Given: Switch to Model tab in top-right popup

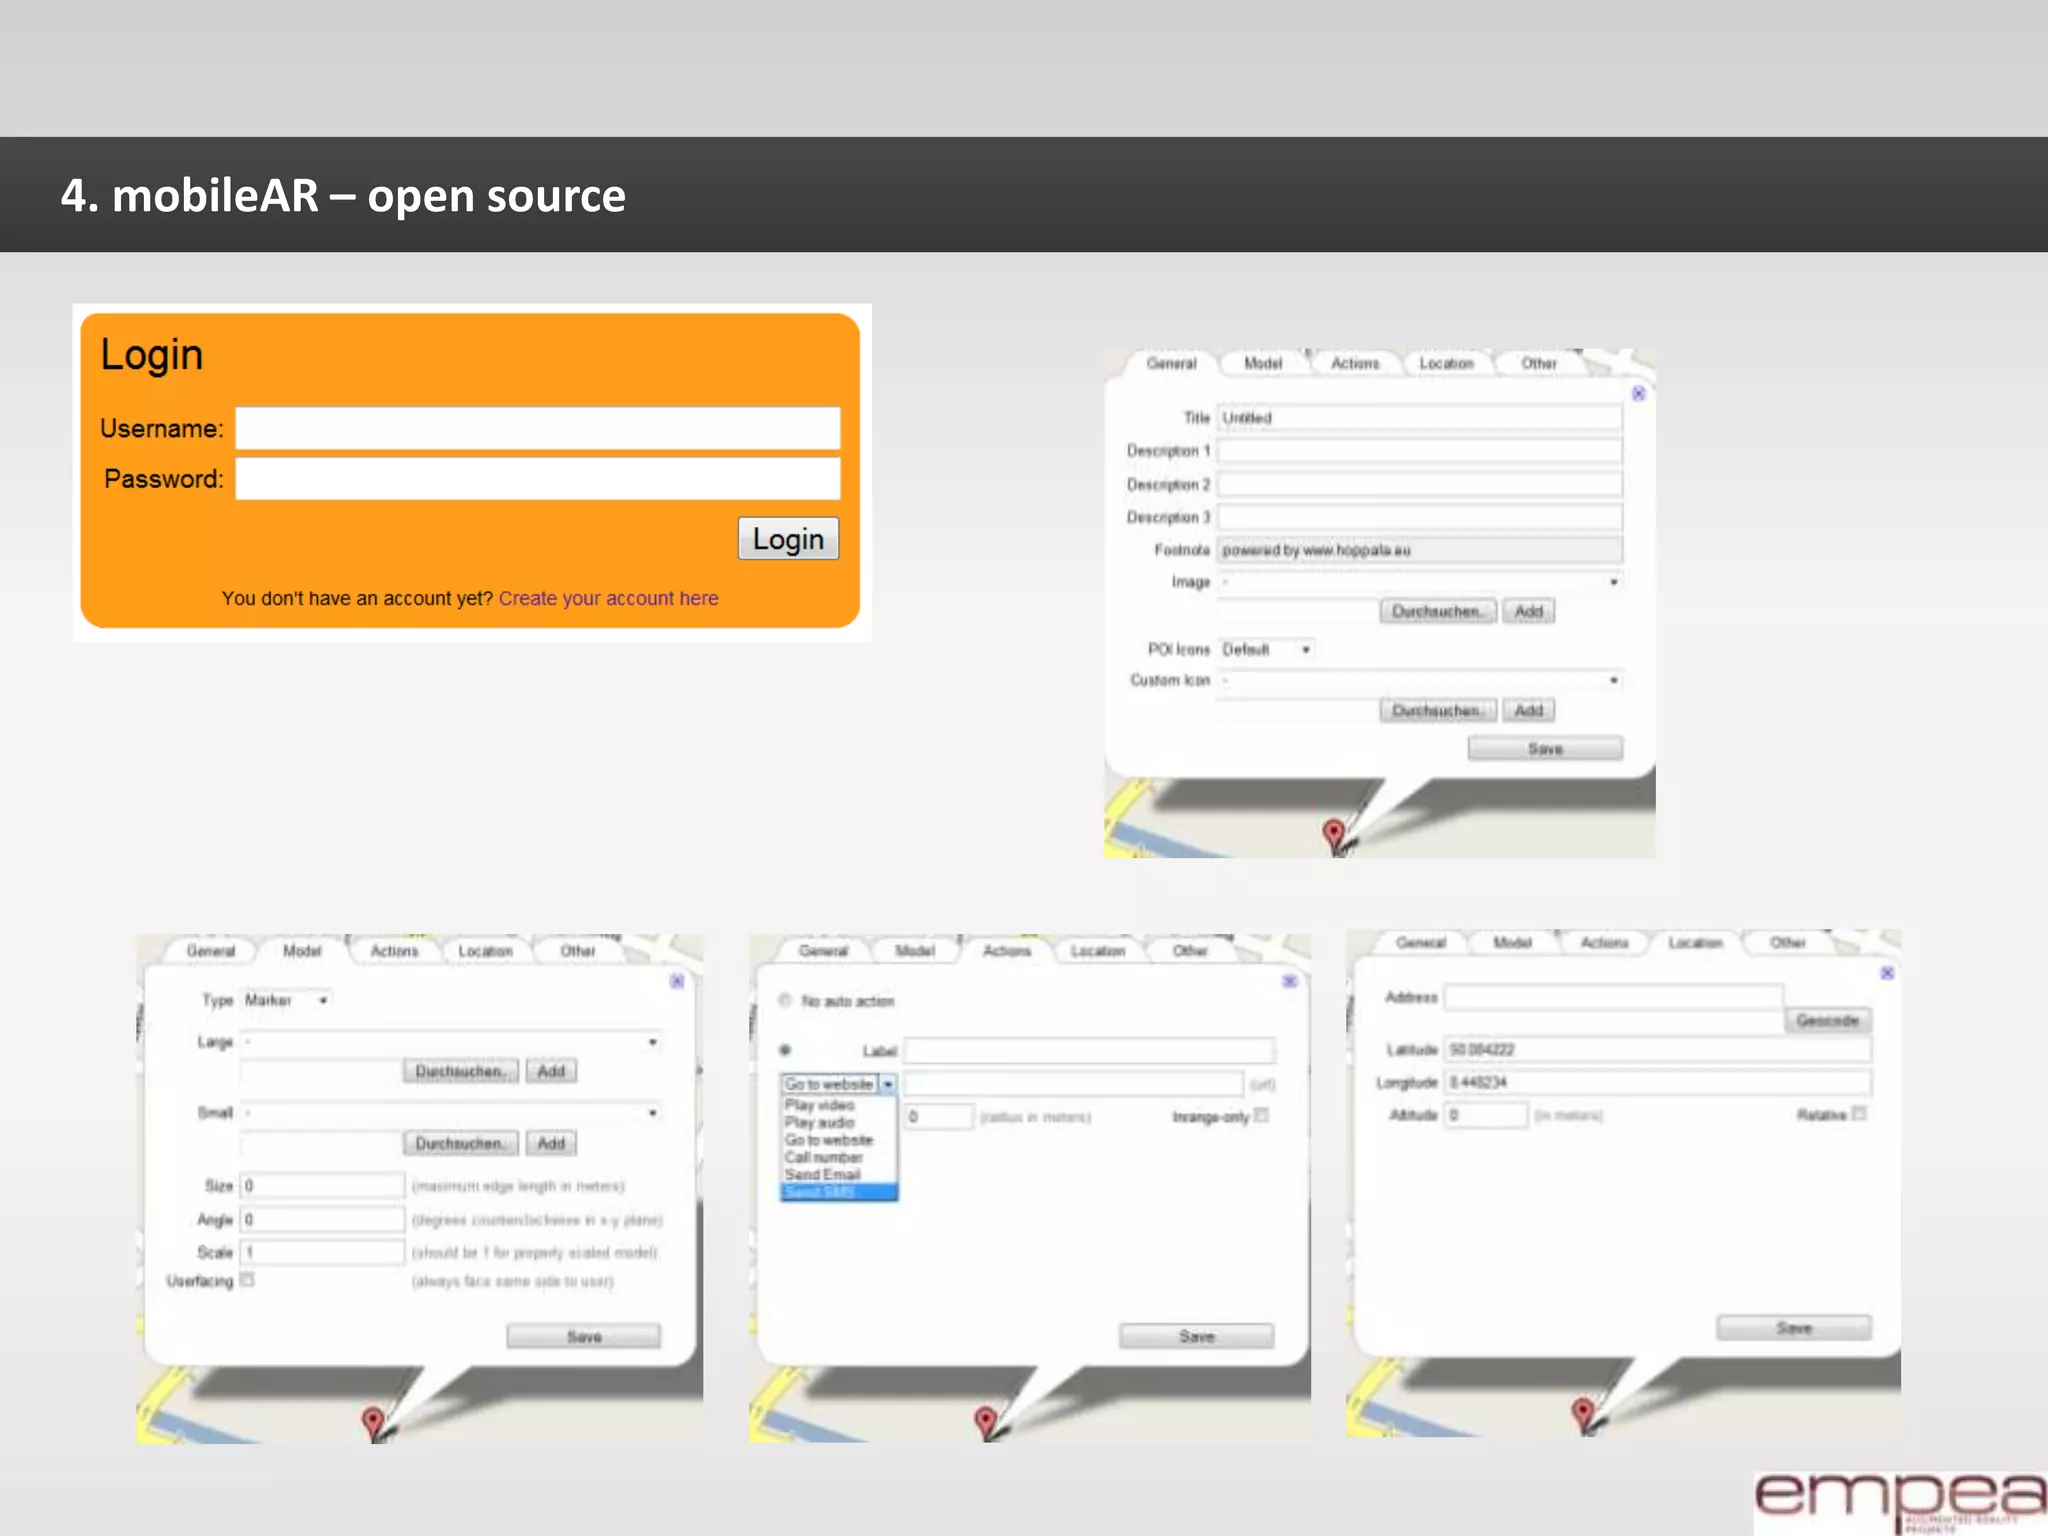Looking at the screenshot, I should click(1263, 363).
